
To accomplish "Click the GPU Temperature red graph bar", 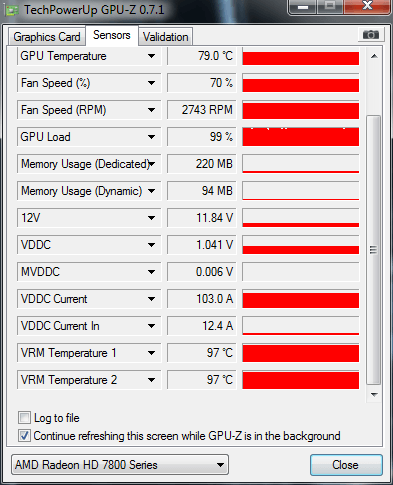I will click(301, 58).
